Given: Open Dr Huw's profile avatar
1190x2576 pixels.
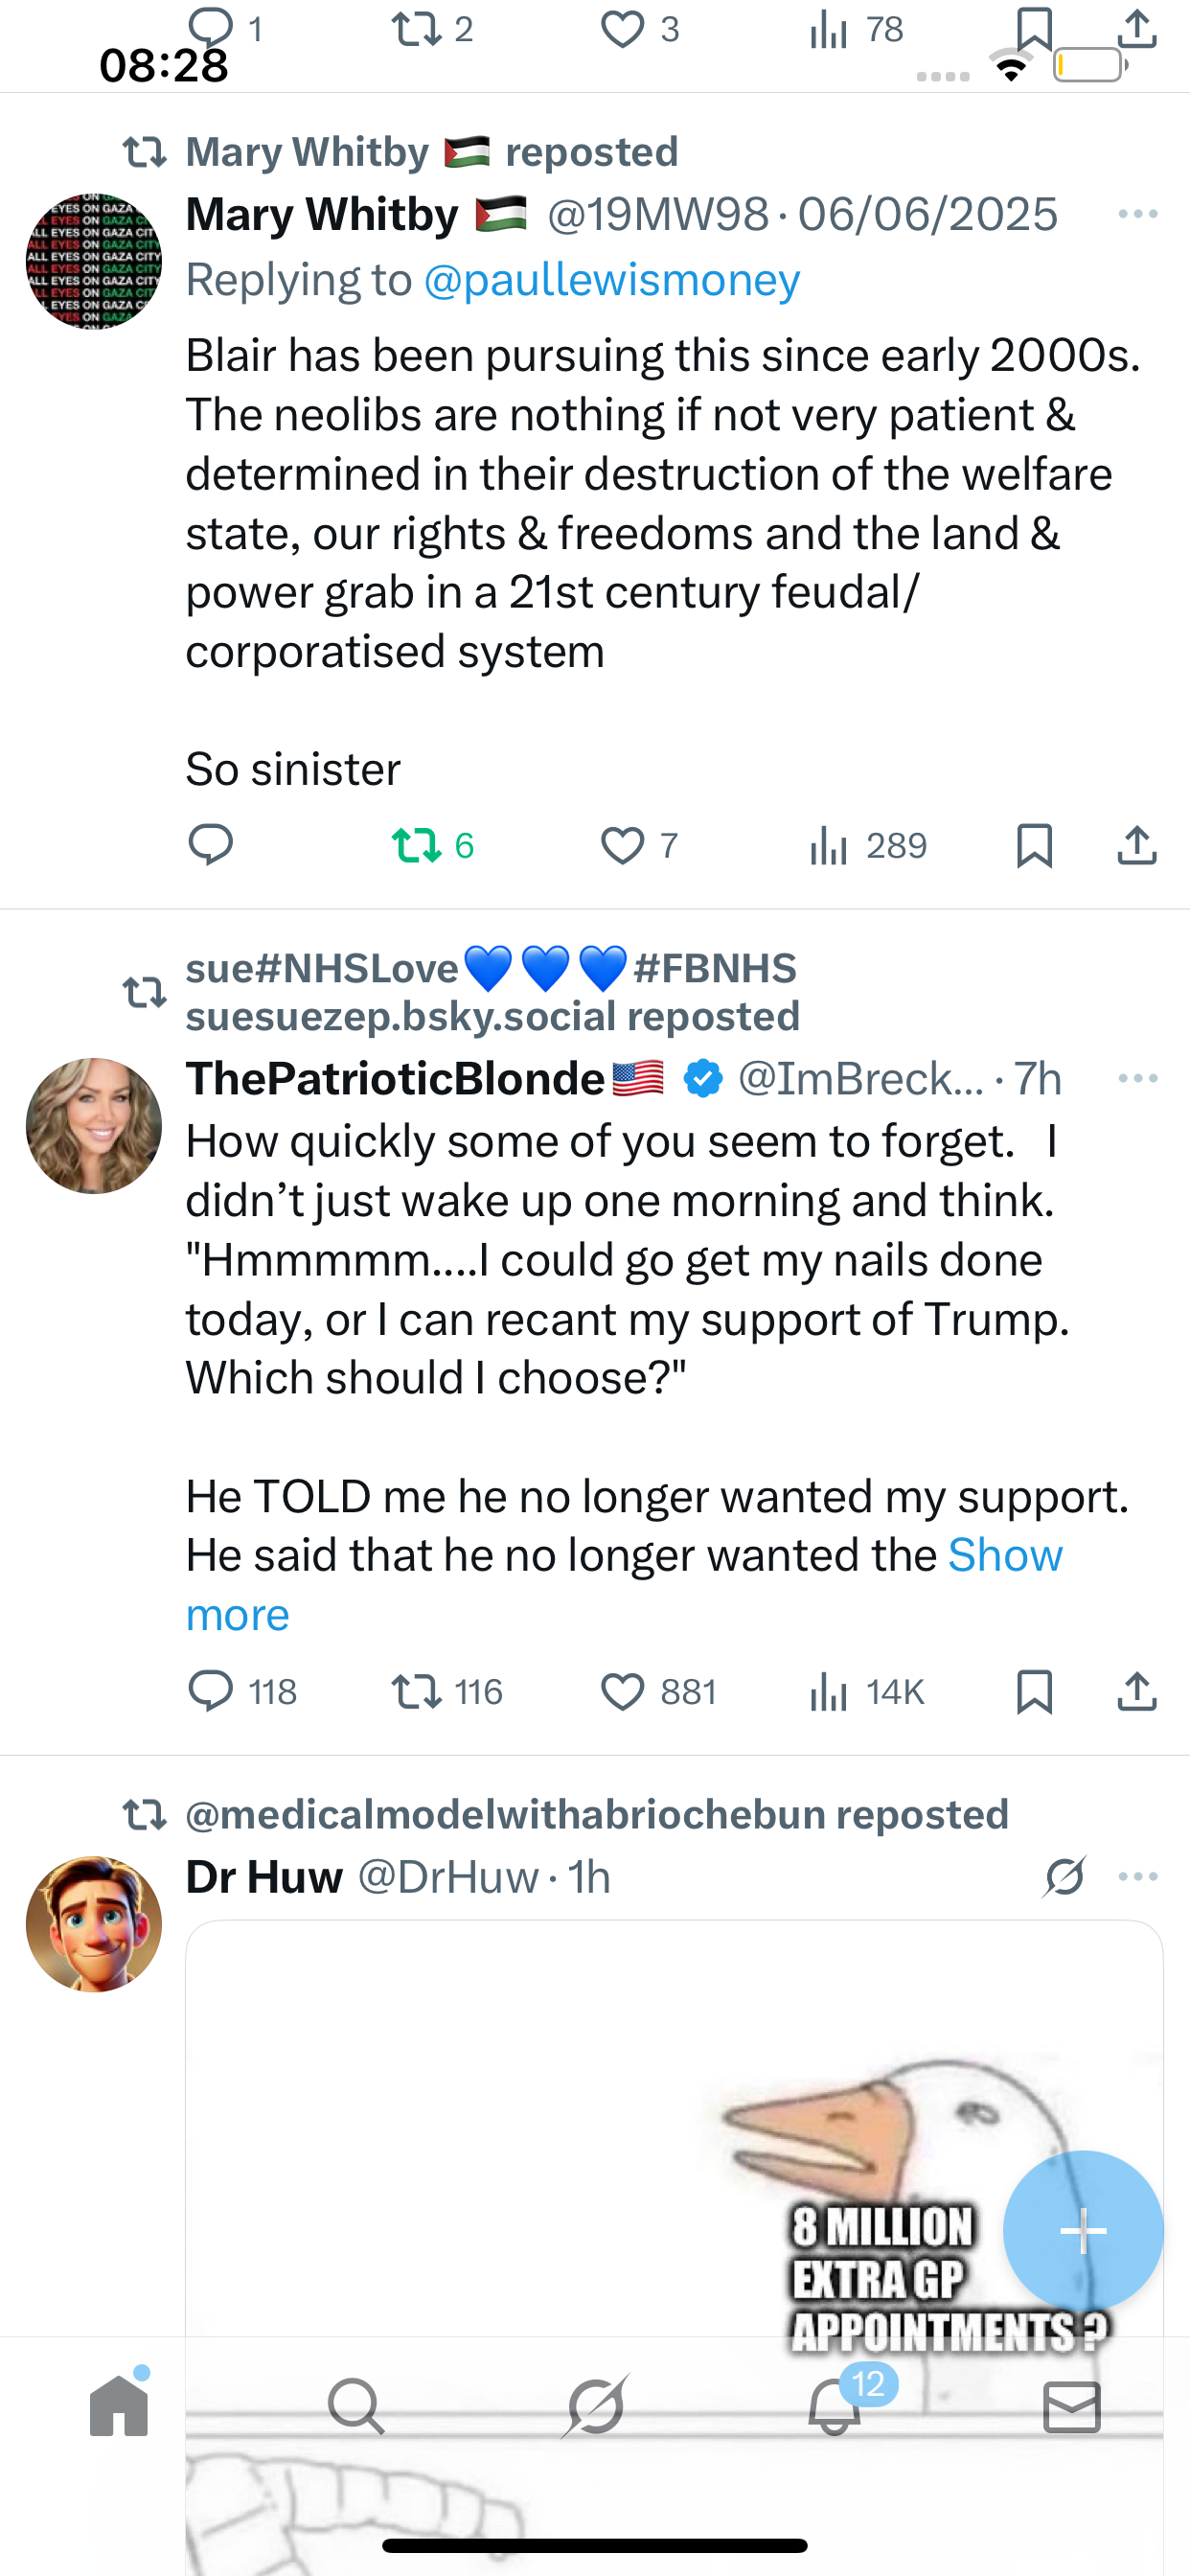Looking at the screenshot, I should point(94,1924).
